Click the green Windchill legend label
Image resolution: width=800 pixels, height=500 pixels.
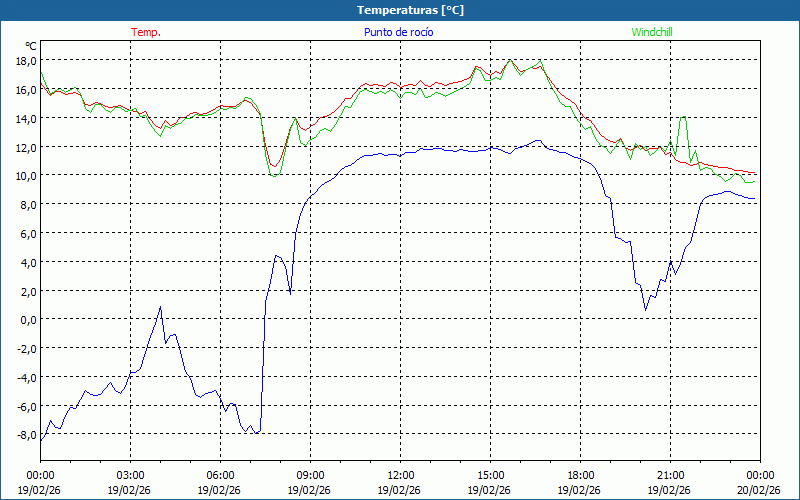[652, 32]
